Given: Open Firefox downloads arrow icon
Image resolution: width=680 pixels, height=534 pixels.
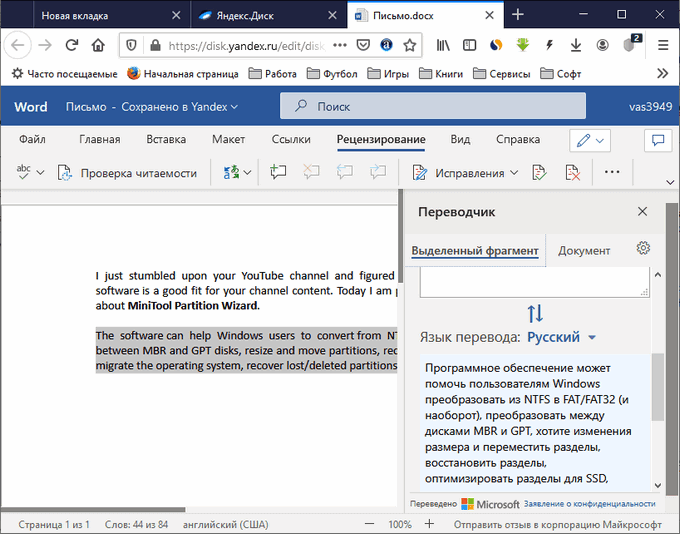Looking at the screenshot, I should (x=574, y=45).
